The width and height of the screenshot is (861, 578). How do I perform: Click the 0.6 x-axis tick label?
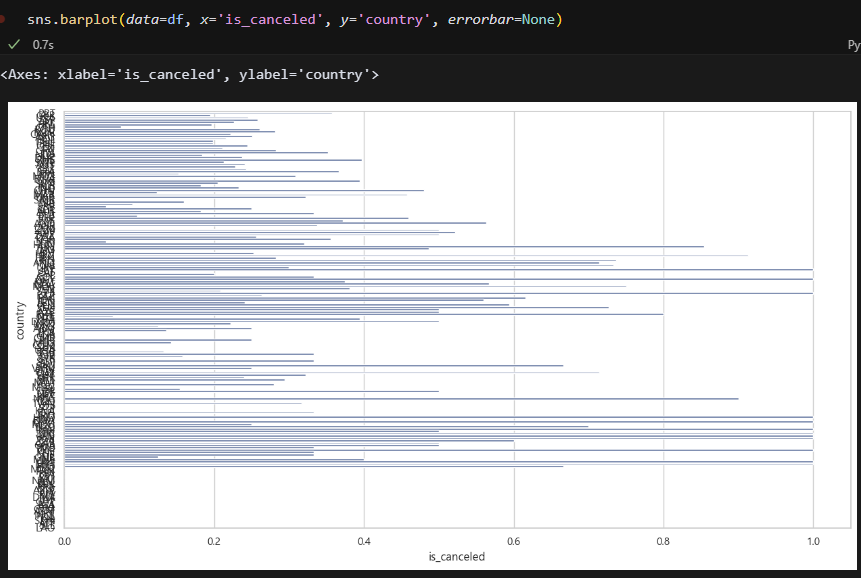[514, 541]
